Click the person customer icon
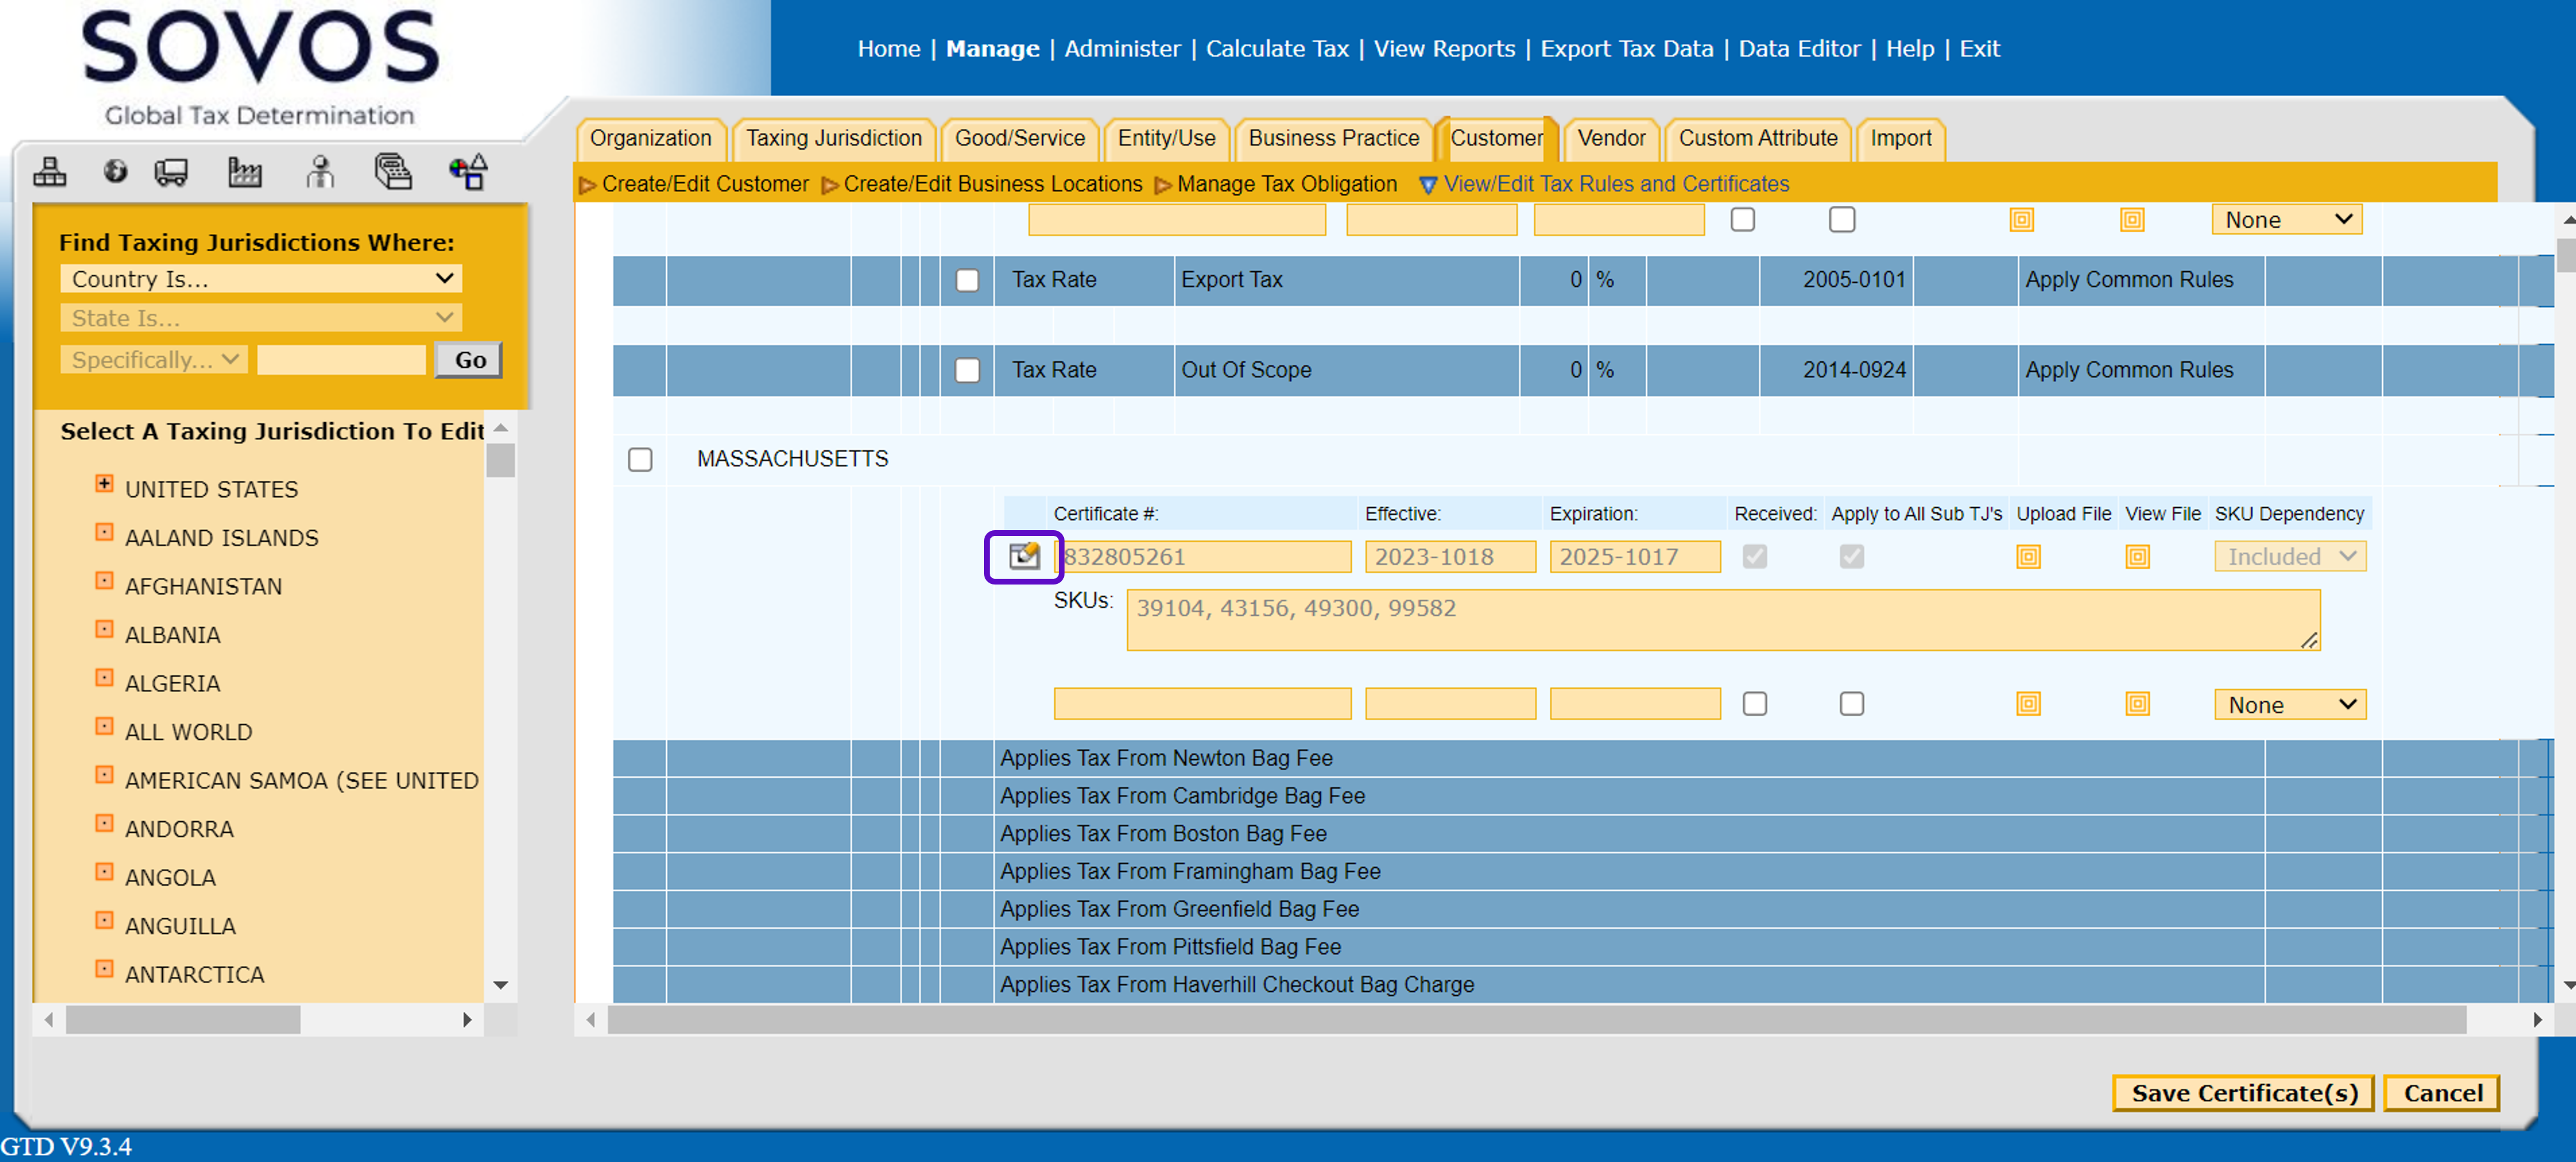The image size is (2576, 1162). [x=320, y=172]
